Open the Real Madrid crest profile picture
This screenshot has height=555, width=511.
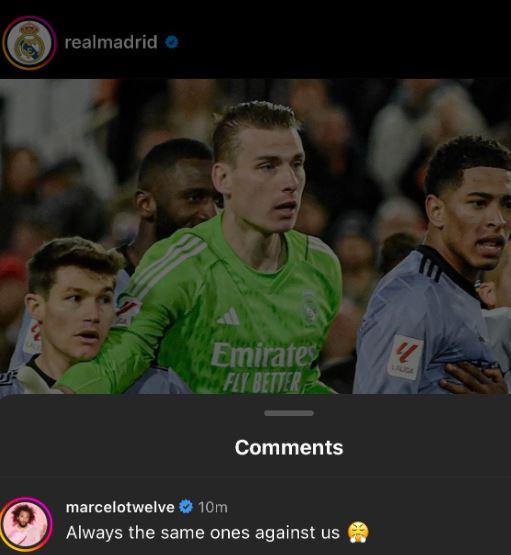pyautogui.click(x=29, y=43)
